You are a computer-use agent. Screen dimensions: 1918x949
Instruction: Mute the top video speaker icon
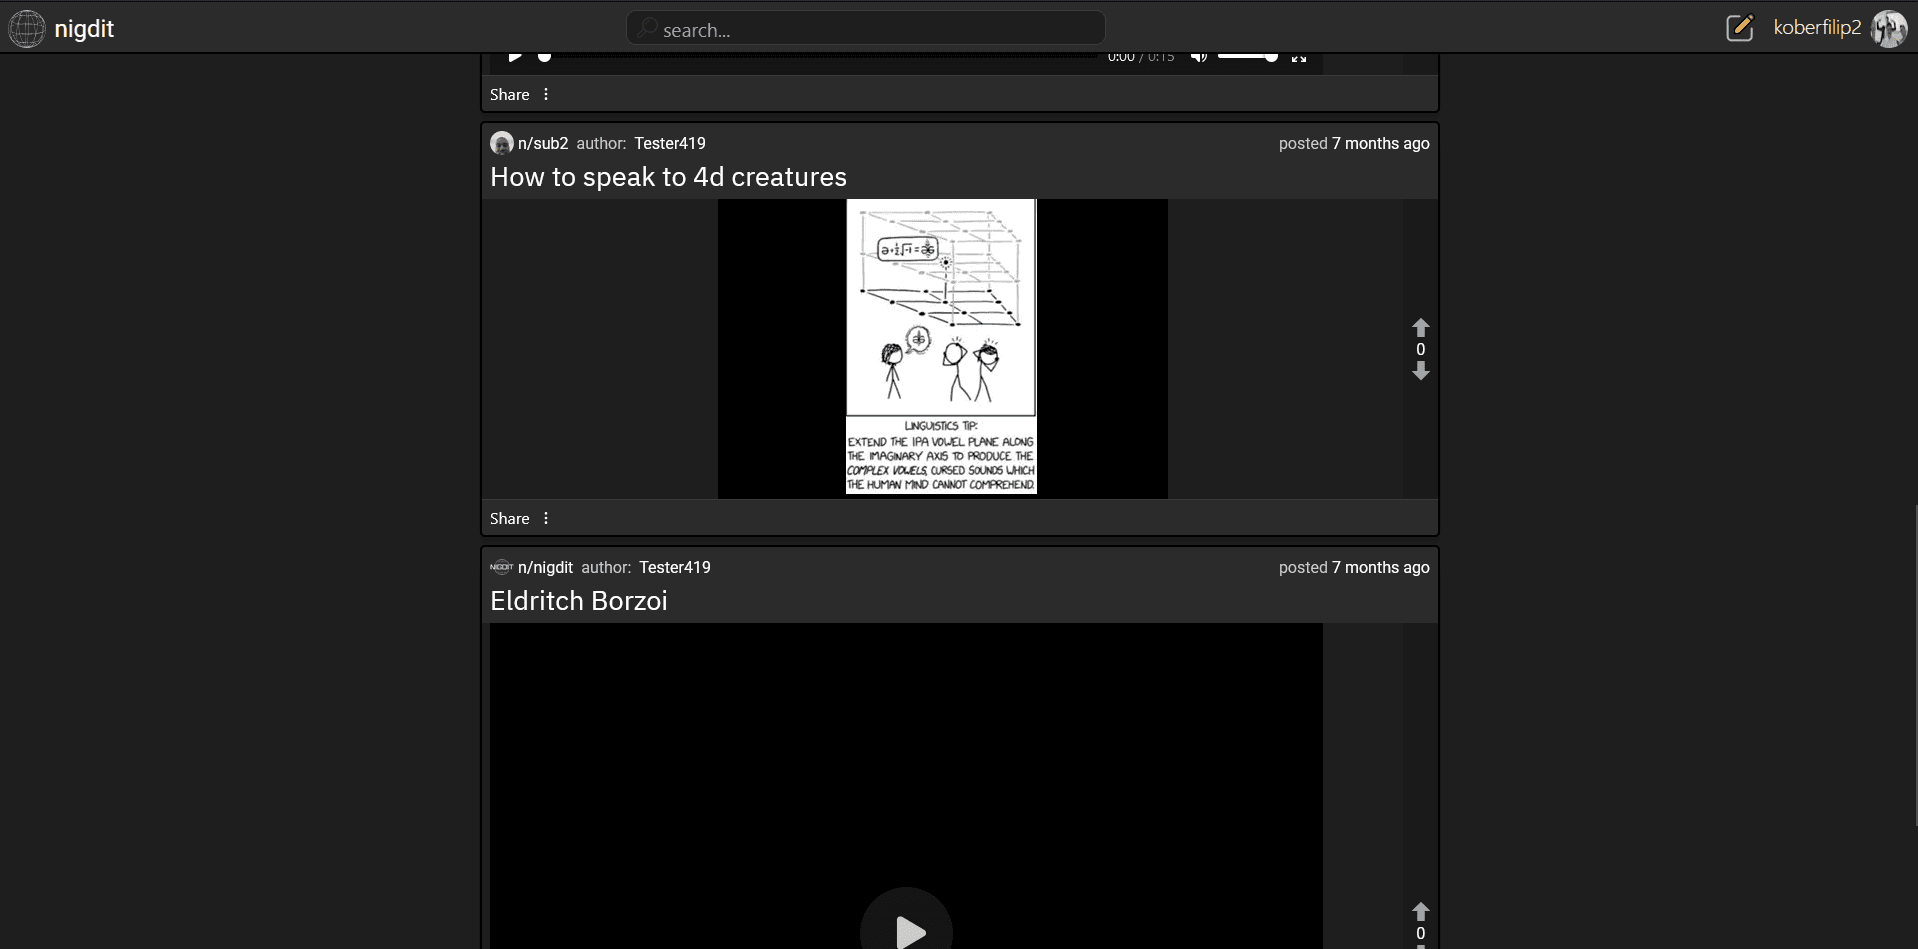pos(1199,57)
